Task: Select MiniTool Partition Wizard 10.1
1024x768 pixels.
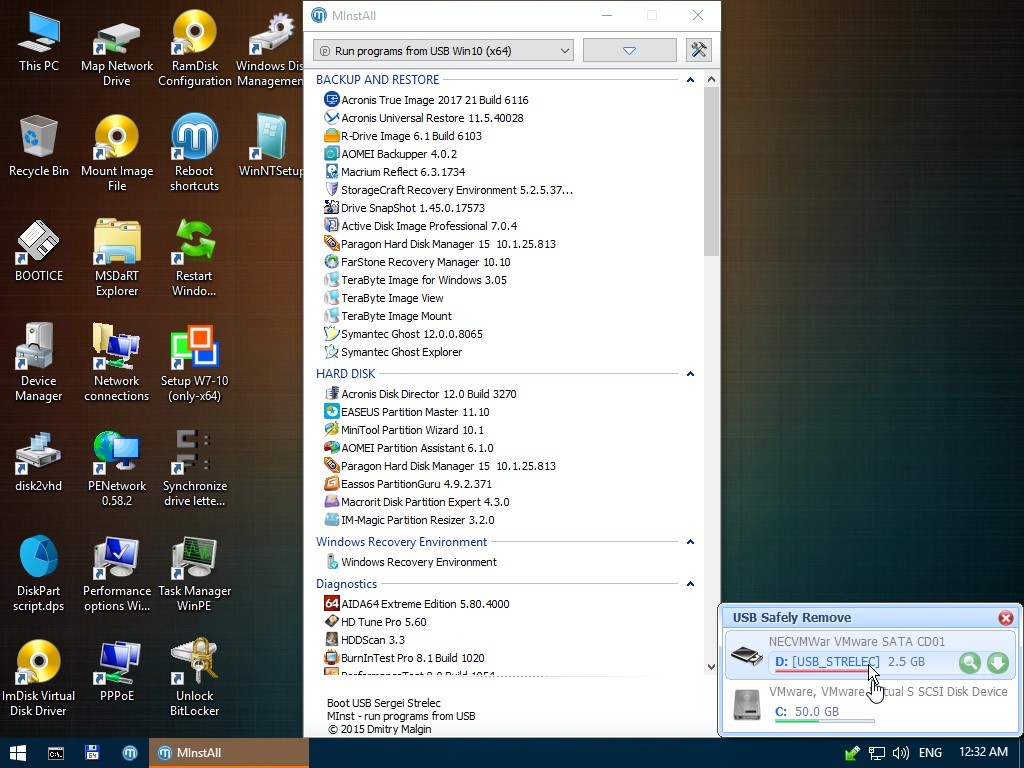Action: tap(404, 430)
